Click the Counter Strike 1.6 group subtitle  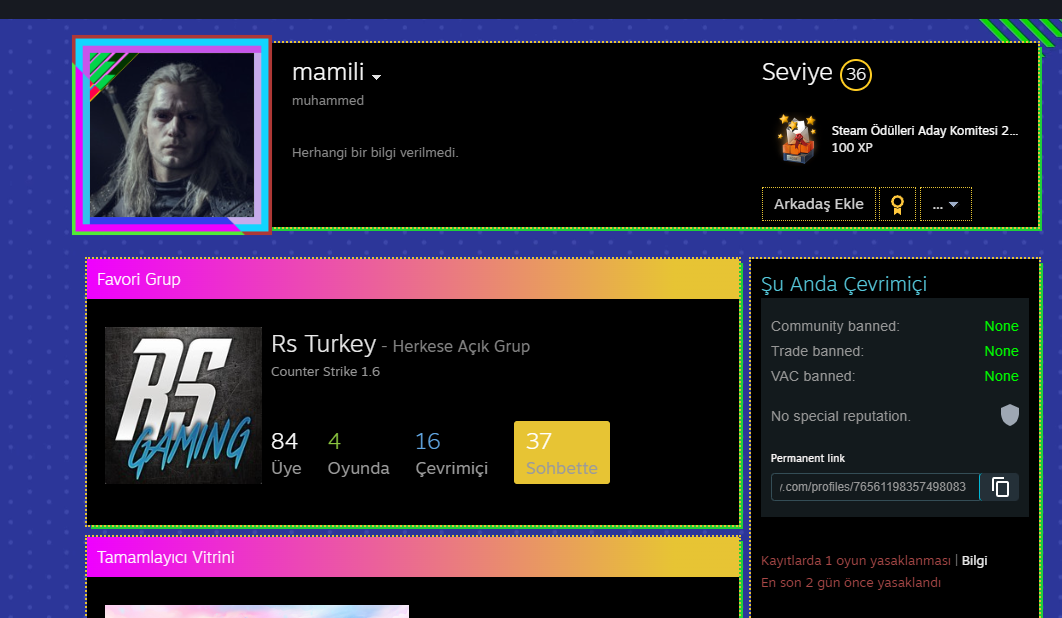pos(325,371)
